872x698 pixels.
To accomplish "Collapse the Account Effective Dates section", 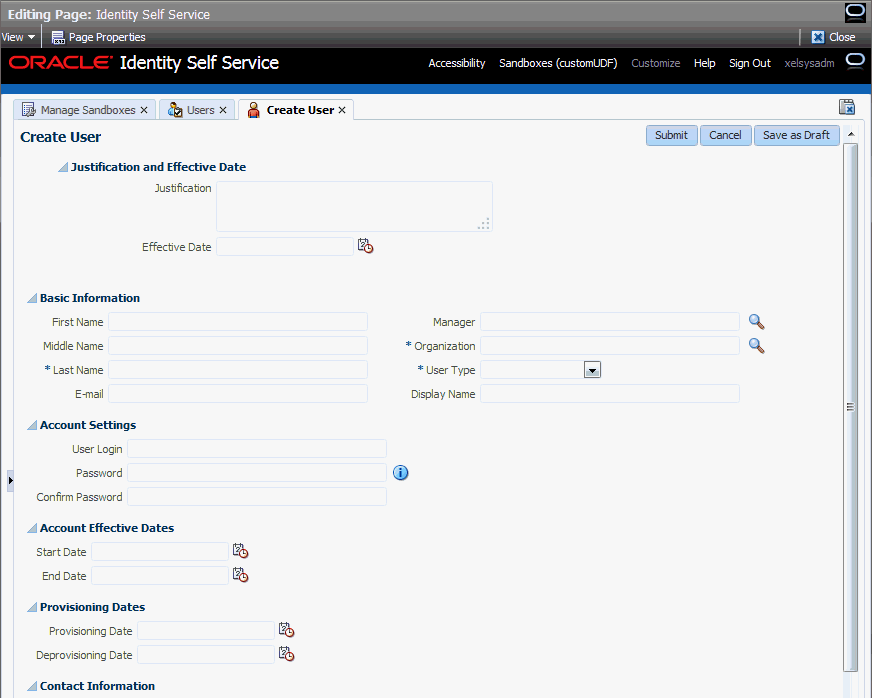I will pyautogui.click(x=32, y=528).
